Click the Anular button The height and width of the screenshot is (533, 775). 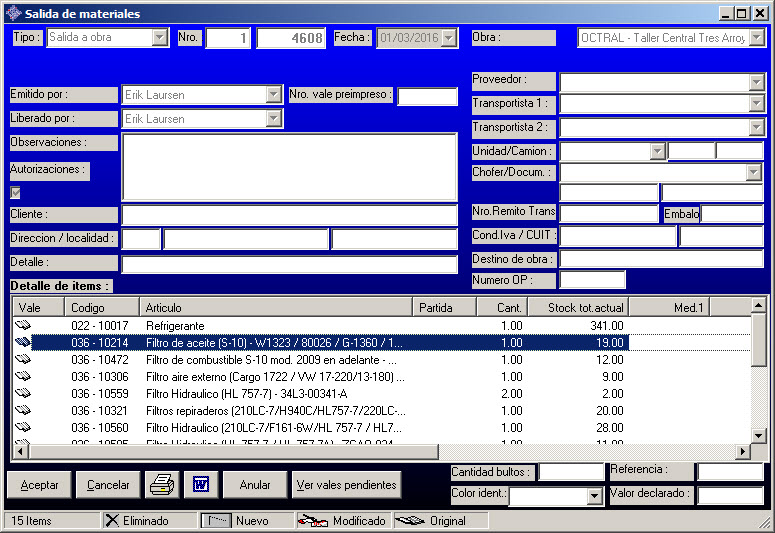tap(255, 485)
